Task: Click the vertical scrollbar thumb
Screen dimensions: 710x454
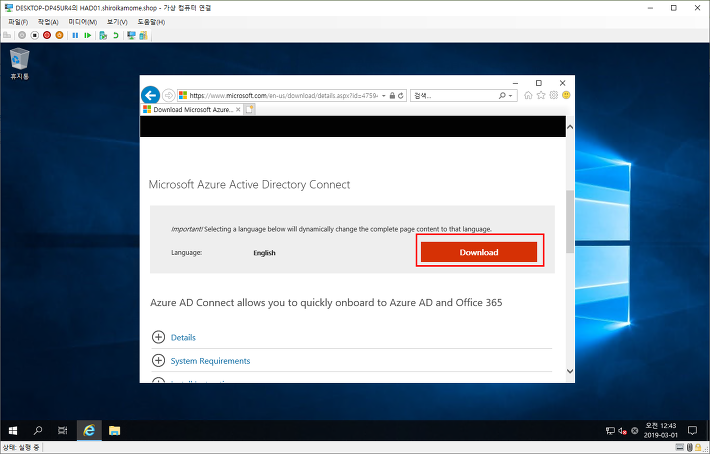Action: tap(570, 221)
